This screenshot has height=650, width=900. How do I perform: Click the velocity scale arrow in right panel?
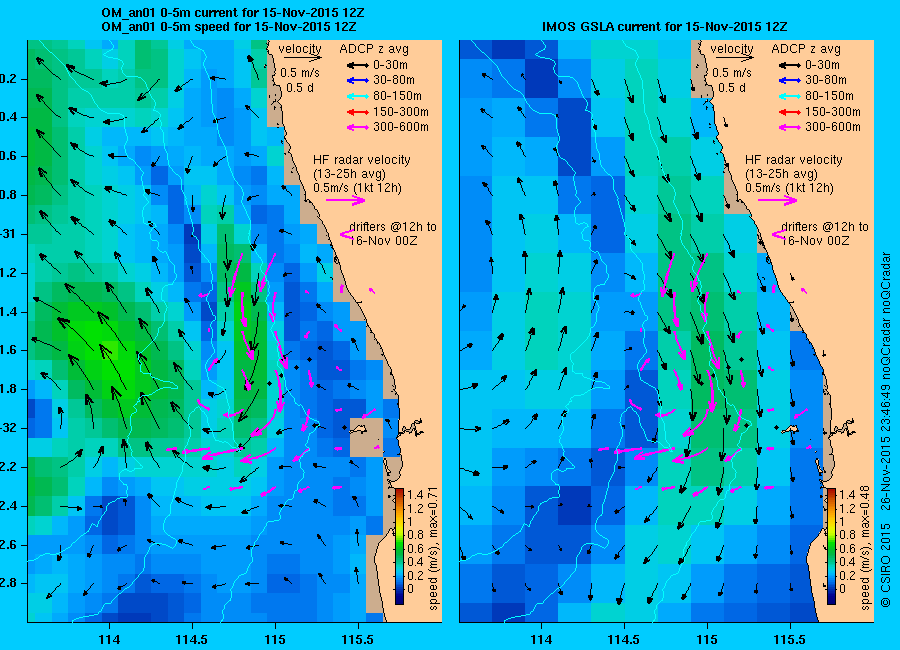pyautogui.click(x=735, y=58)
